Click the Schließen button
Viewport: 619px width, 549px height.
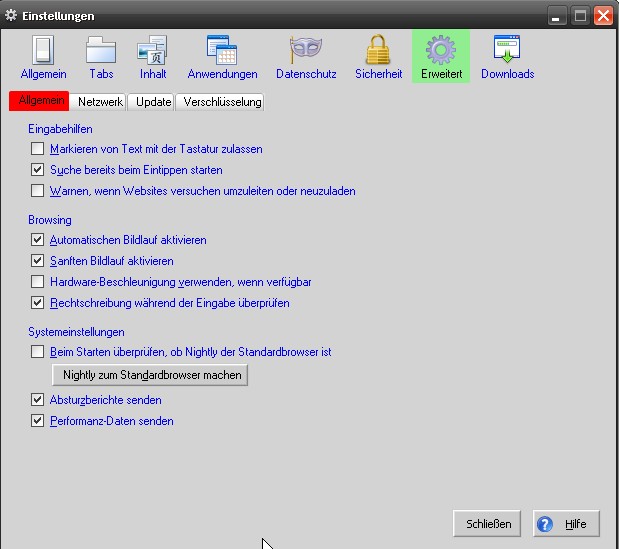pyautogui.click(x=487, y=524)
